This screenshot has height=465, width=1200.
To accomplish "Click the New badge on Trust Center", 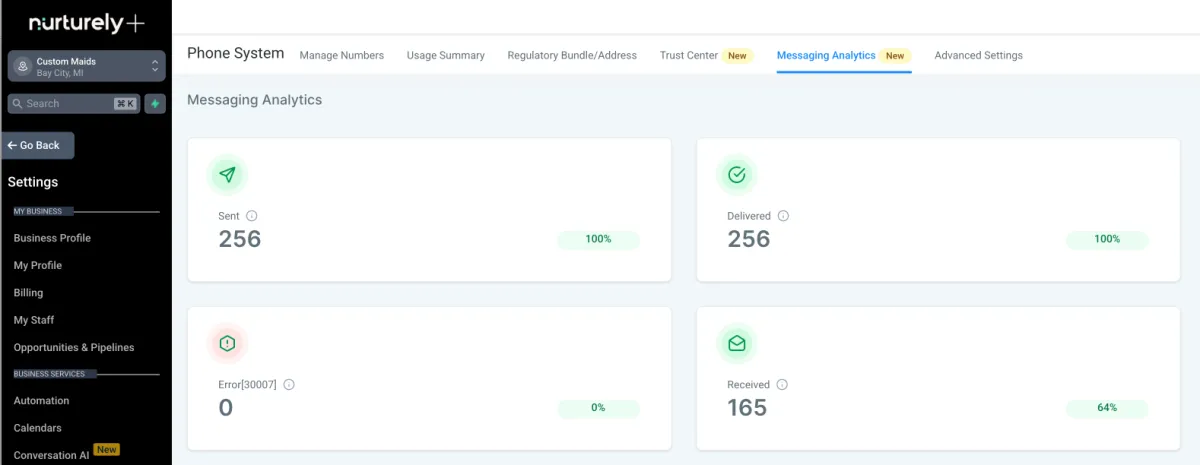I will [737, 56].
